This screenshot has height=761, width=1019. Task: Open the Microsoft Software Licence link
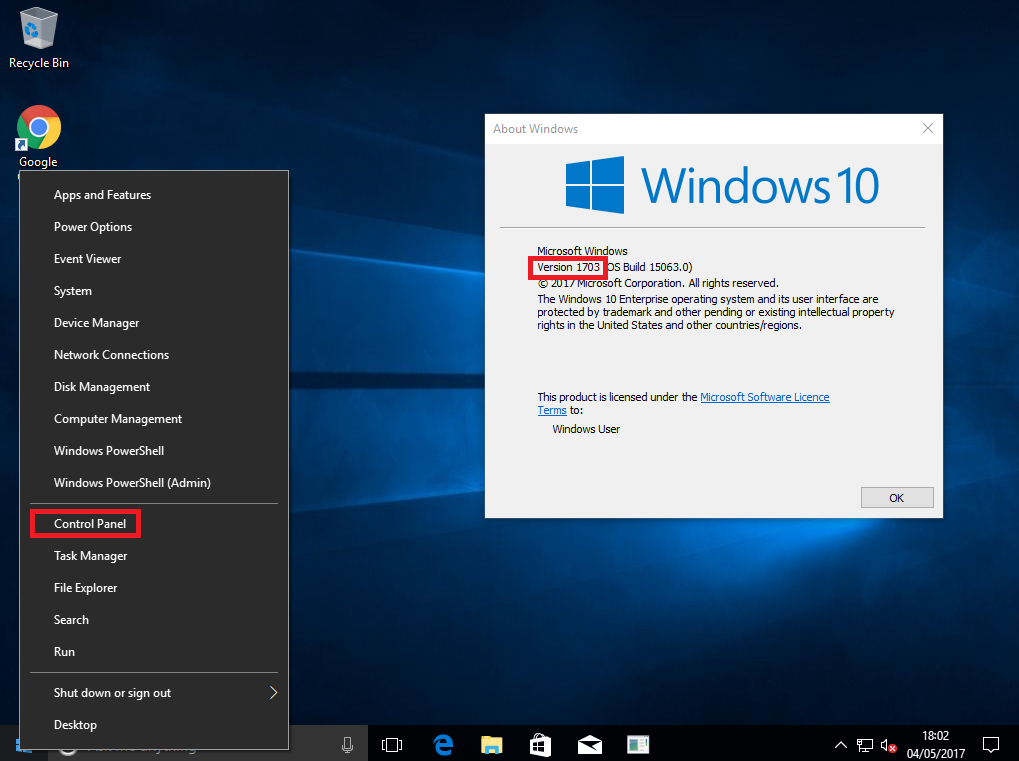[x=764, y=397]
